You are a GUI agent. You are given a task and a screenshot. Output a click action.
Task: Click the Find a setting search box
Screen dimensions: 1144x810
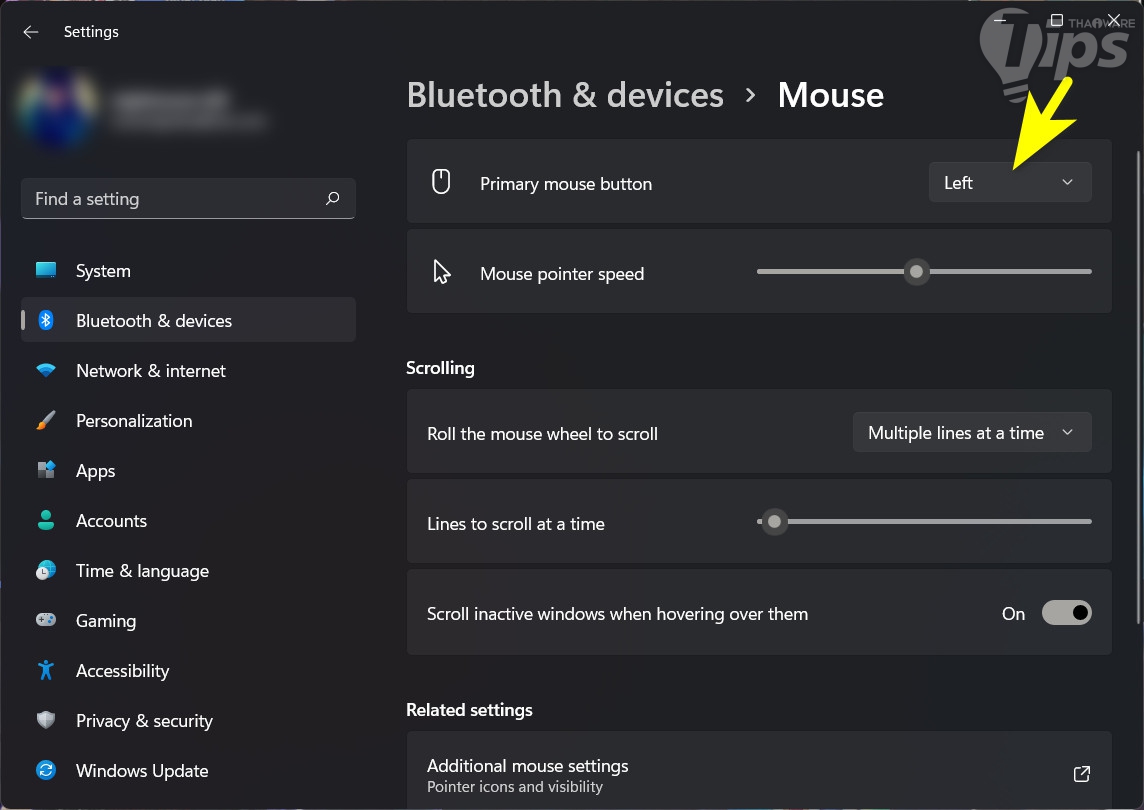pos(175,199)
